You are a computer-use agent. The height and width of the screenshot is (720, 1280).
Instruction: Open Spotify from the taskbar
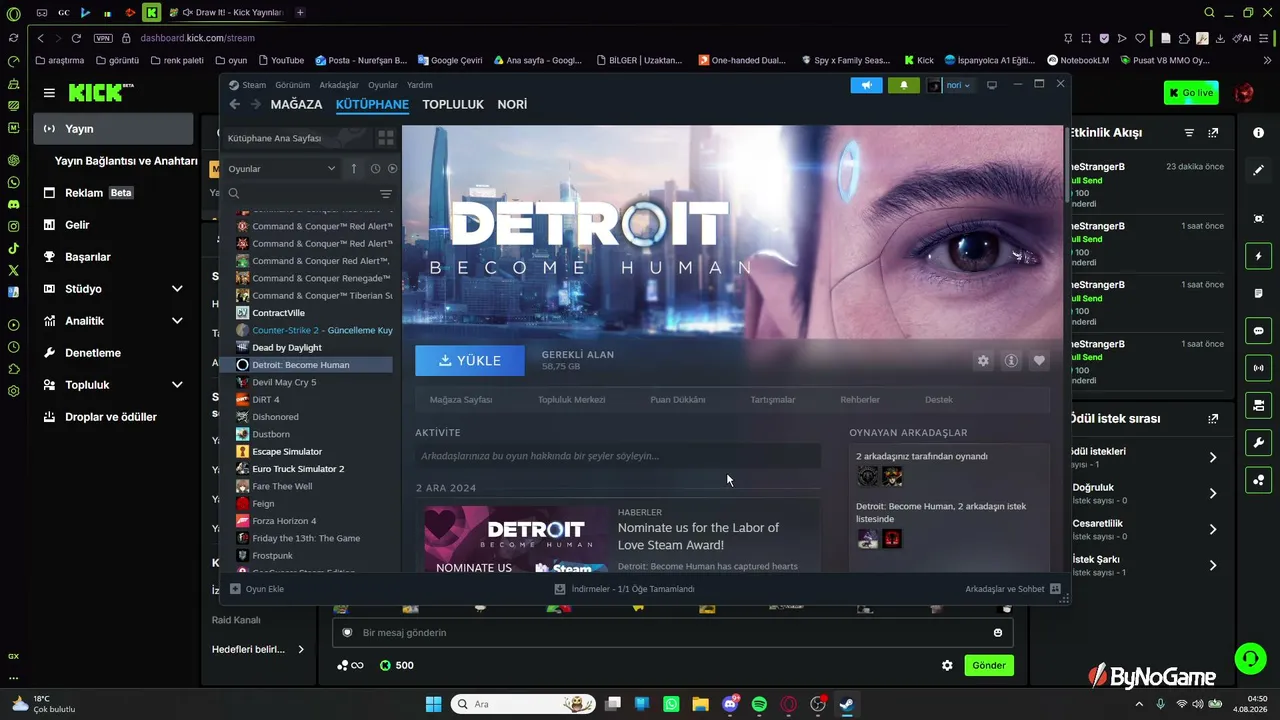pos(759,704)
